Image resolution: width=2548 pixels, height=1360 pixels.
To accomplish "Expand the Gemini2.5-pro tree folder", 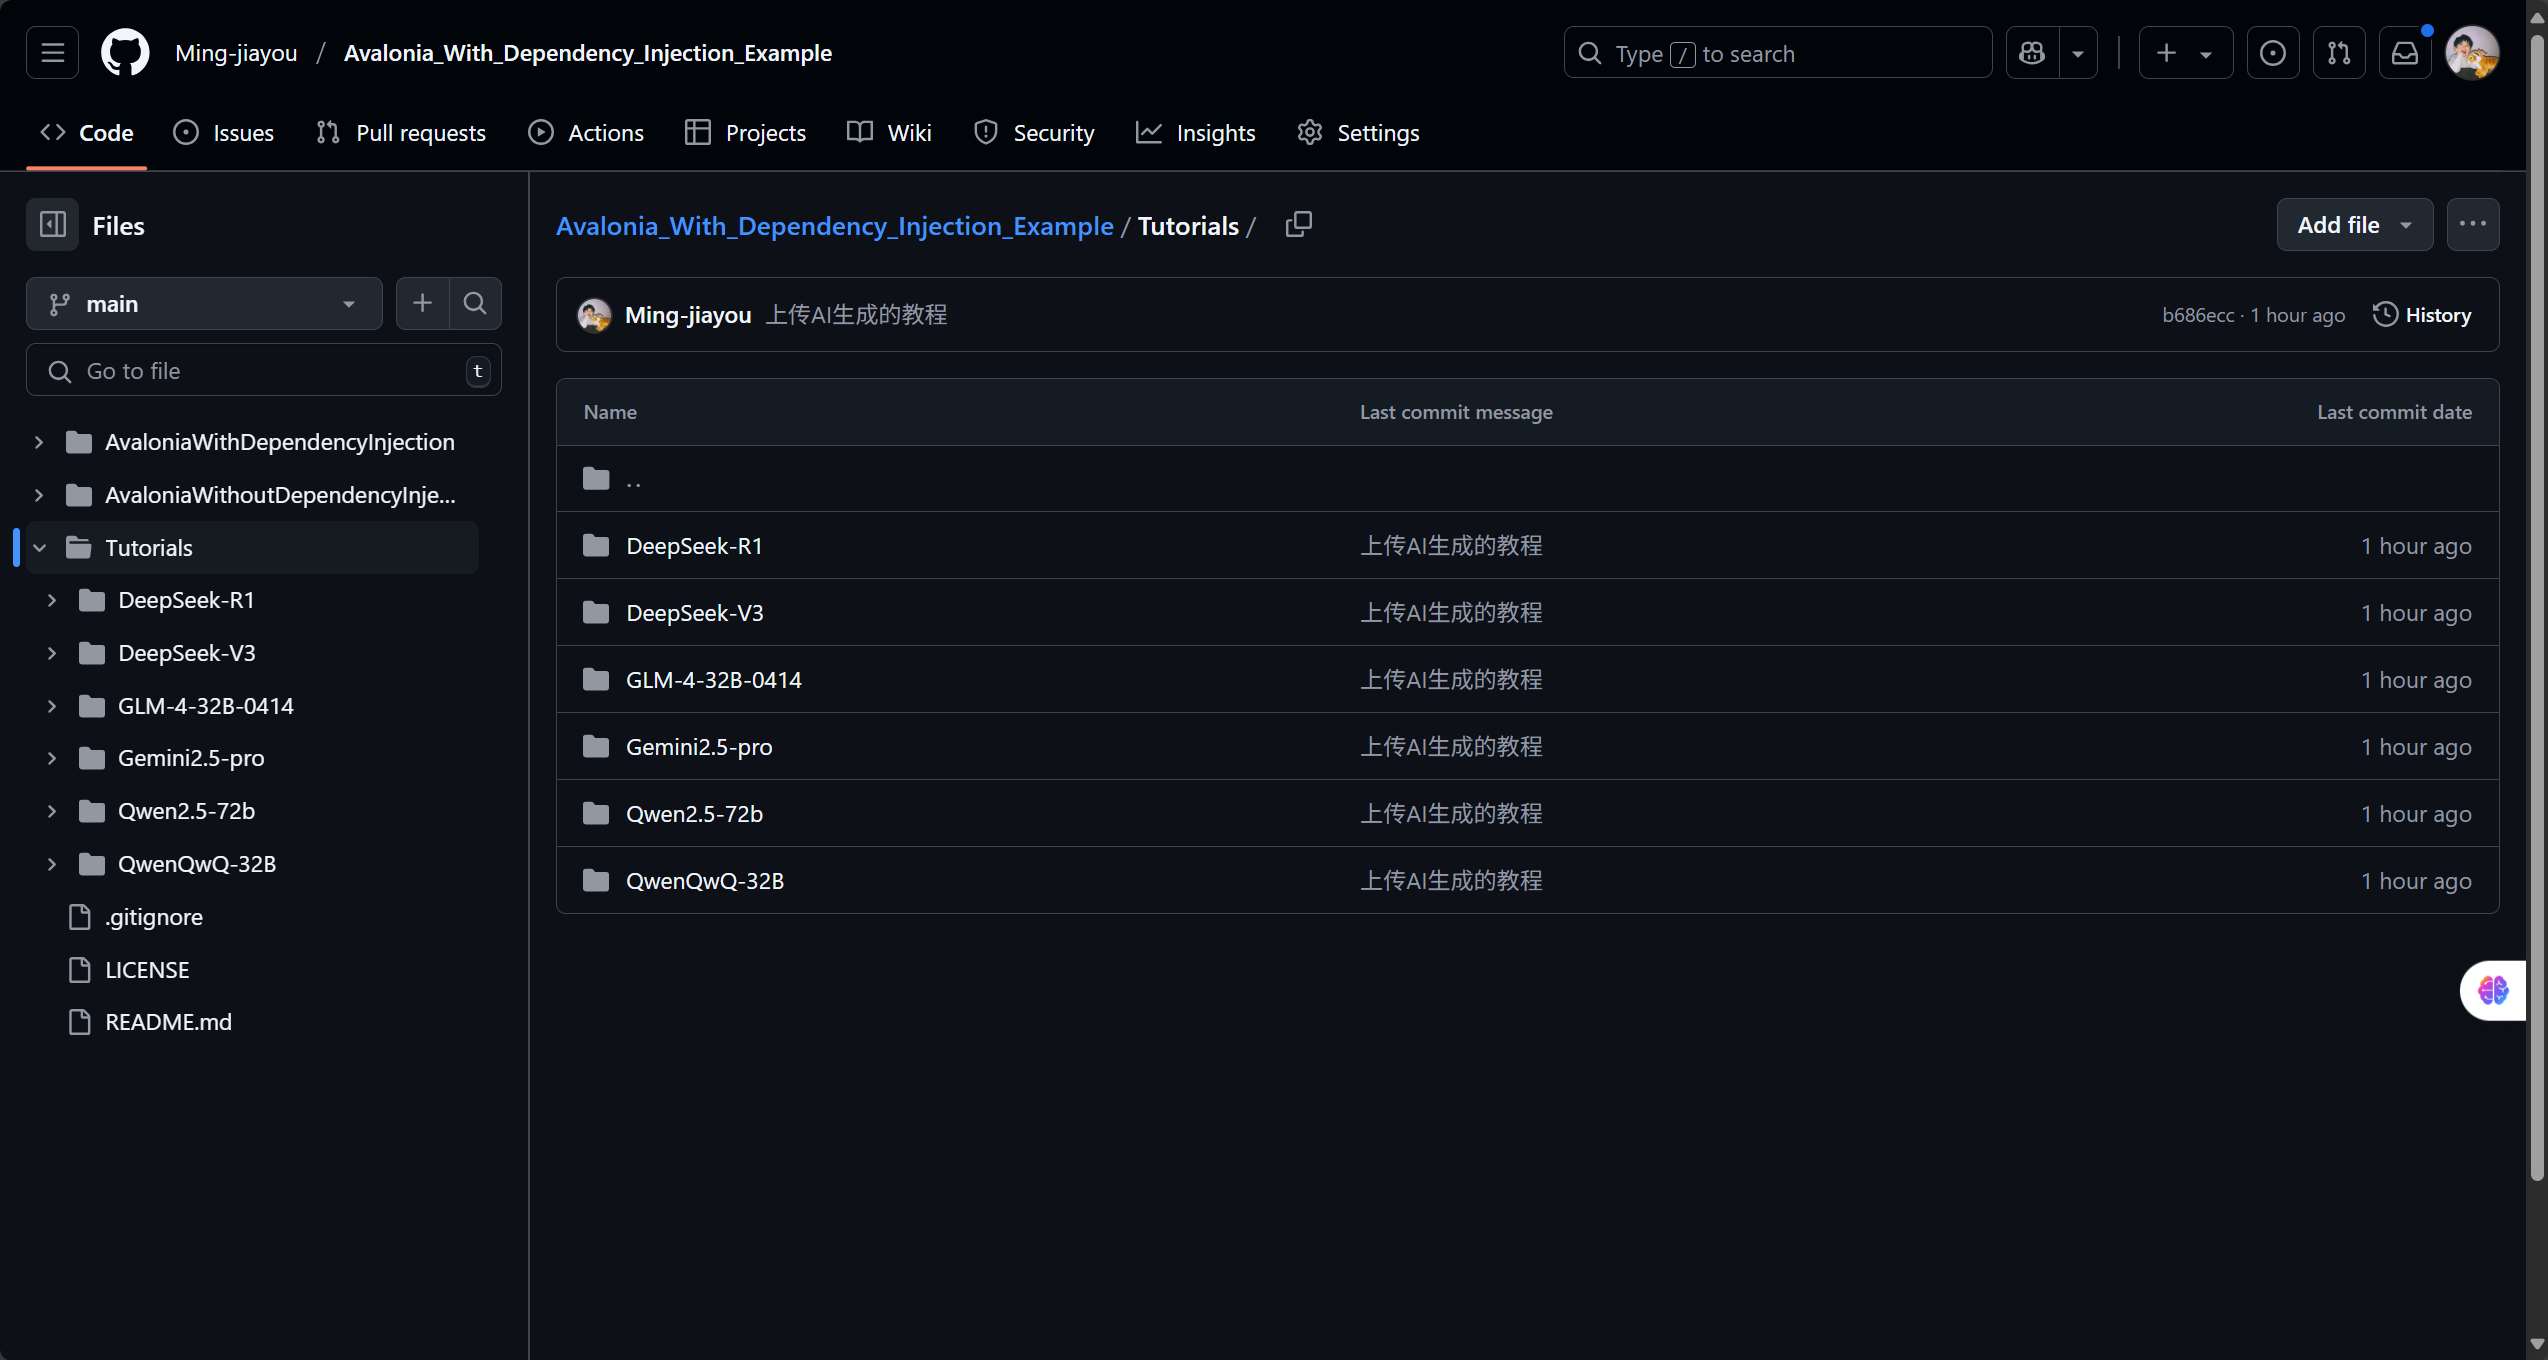I will [52, 758].
